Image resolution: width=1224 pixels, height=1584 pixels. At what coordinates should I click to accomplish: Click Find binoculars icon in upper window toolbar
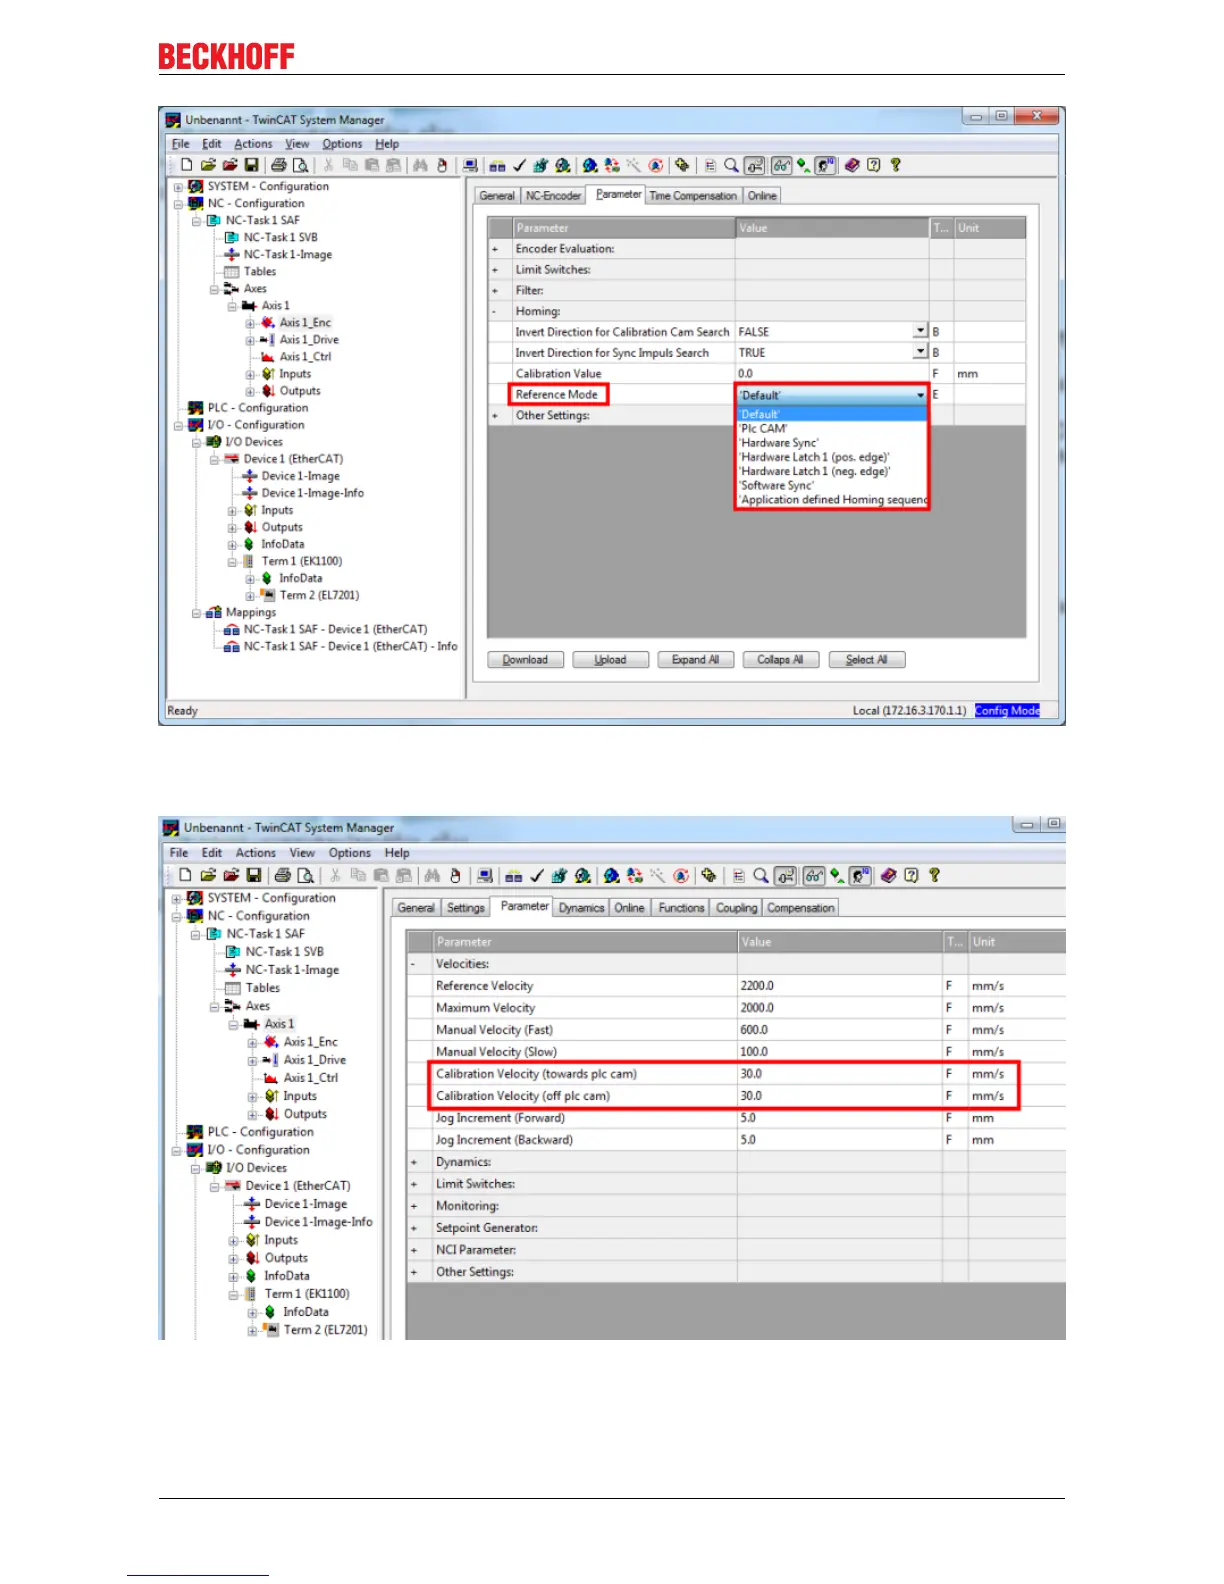(419, 165)
